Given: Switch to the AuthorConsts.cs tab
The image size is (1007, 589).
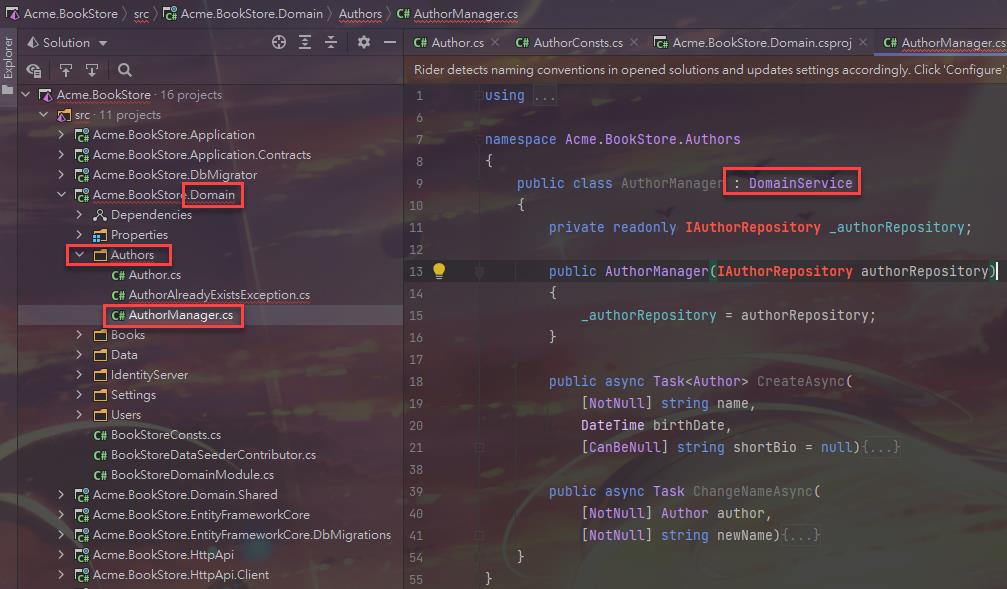Looking at the screenshot, I should (568, 43).
